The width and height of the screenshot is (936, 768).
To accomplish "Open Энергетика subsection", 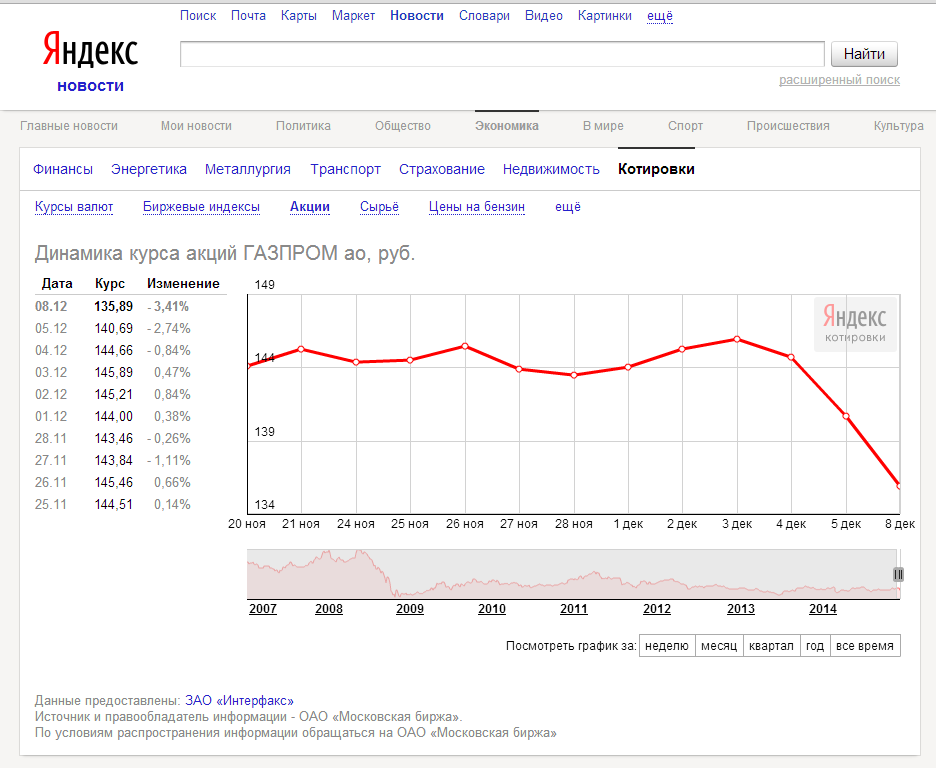I will coord(149,169).
